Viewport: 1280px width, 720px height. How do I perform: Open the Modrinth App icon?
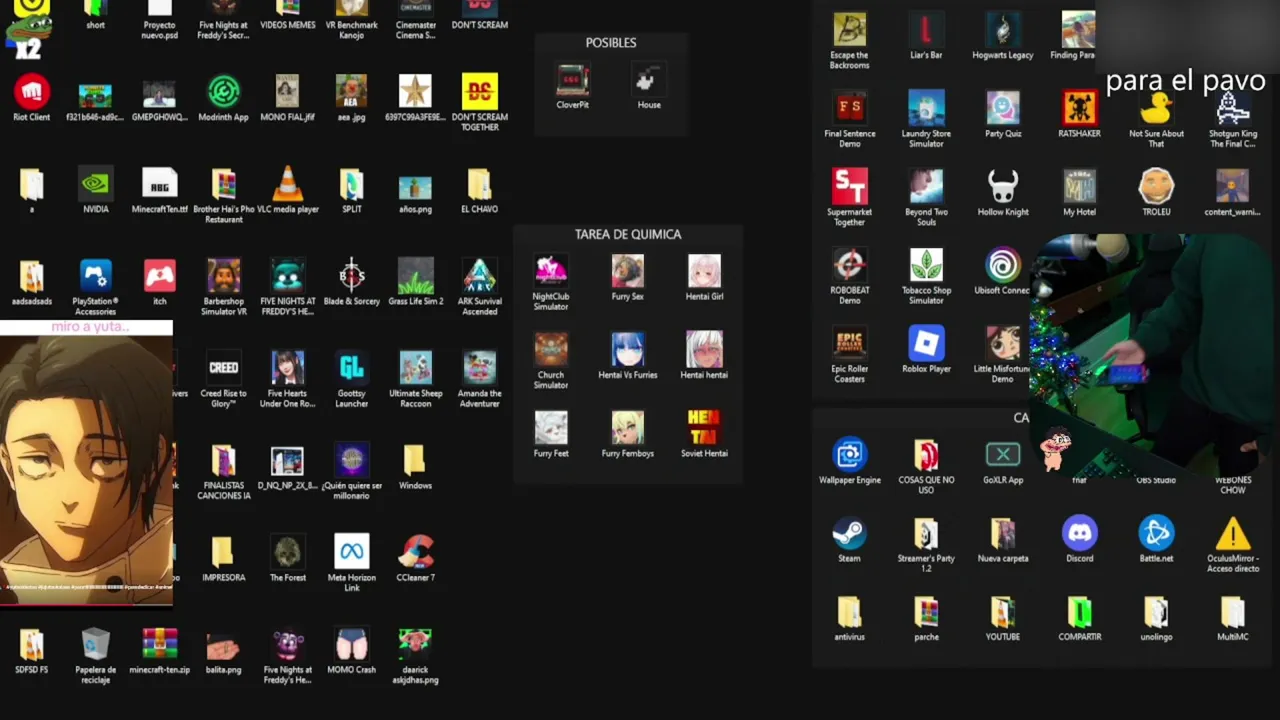(223, 92)
